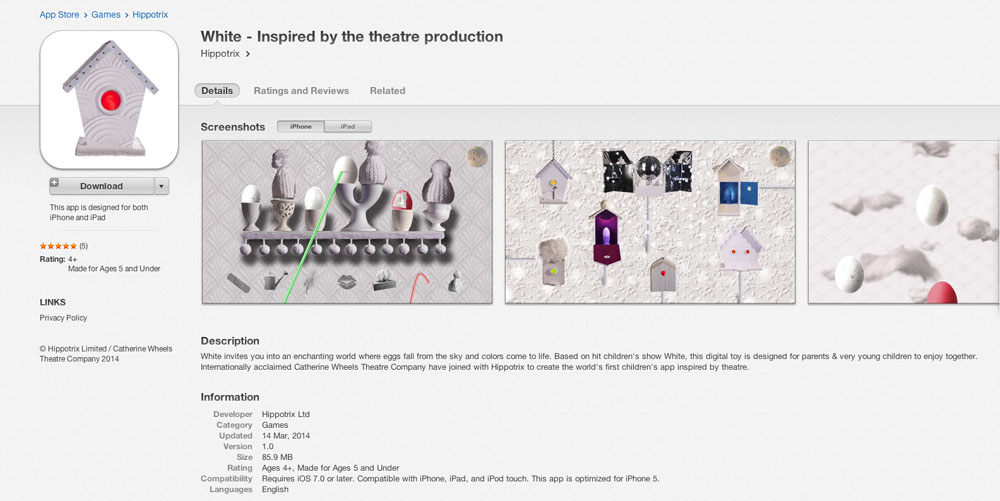Screen dimensions: 1000x501
Task: Open the Hippotrix breadcrumb link
Action: coord(151,15)
